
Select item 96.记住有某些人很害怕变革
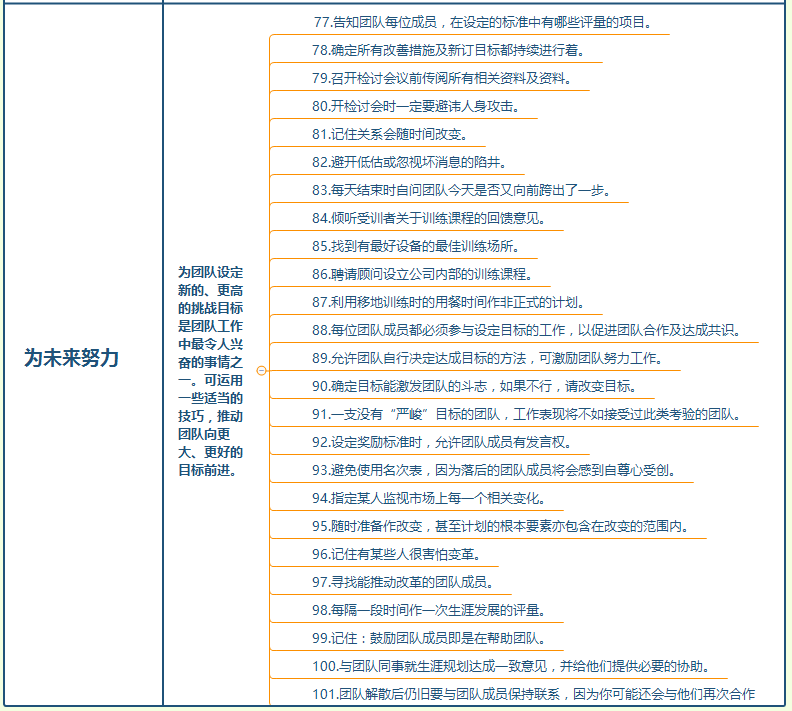click(397, 554)
